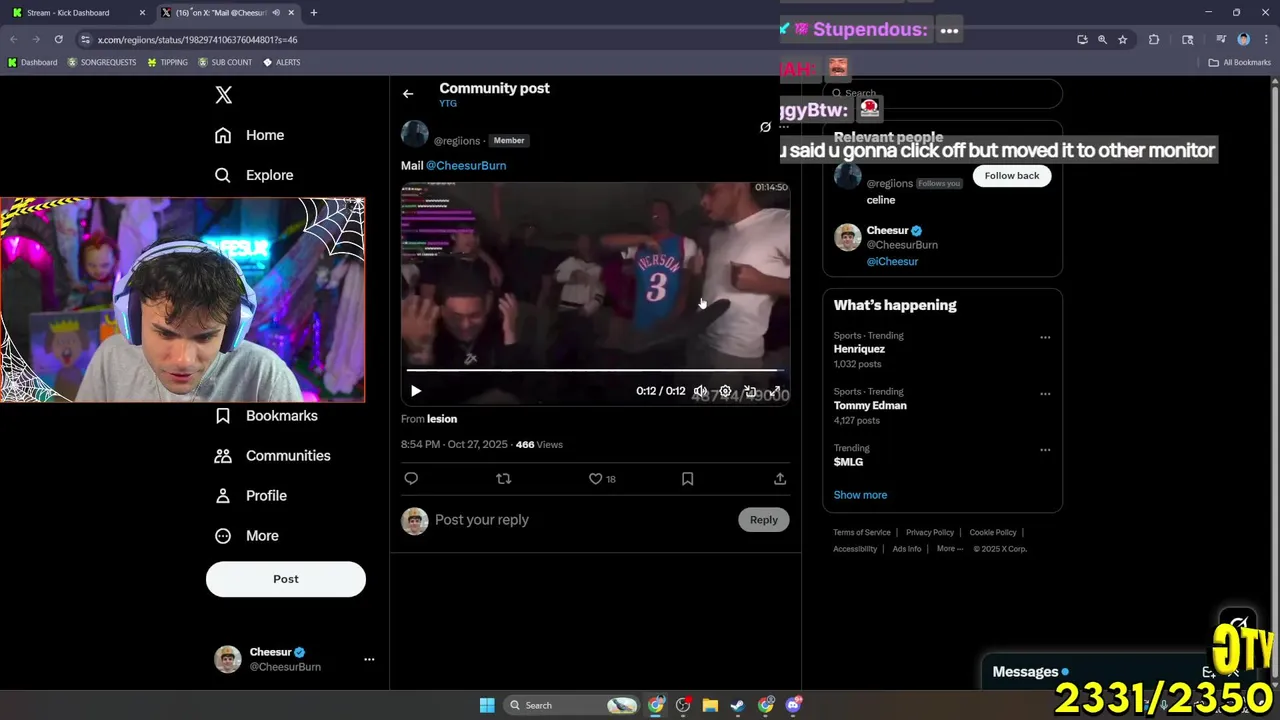Click the reply comment icon
The width and height of the screenshot is (1280, 720).
pyautogui.click(x=411, y=479)
